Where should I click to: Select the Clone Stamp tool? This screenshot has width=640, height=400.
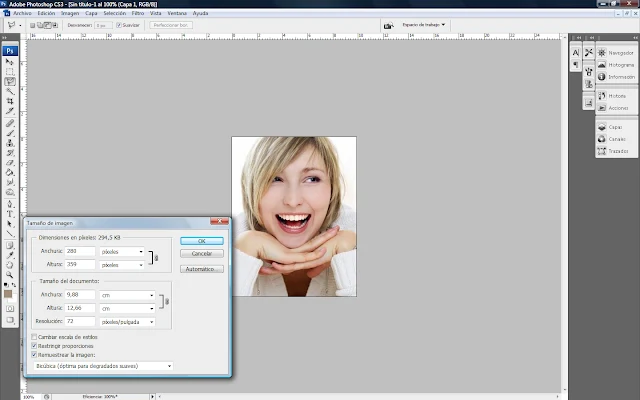[10, 143]
